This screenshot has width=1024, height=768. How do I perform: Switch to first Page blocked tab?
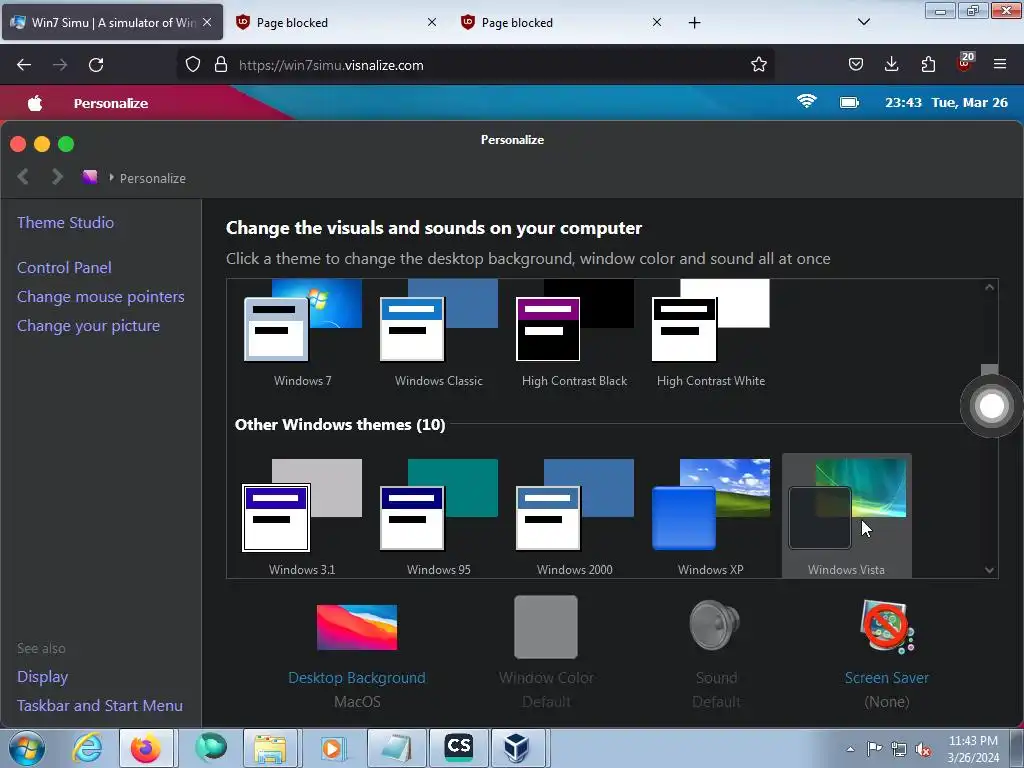tap(336, 22)
